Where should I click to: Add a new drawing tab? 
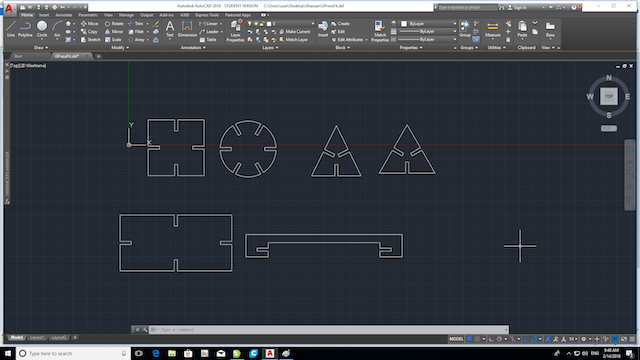pos(98,56)
